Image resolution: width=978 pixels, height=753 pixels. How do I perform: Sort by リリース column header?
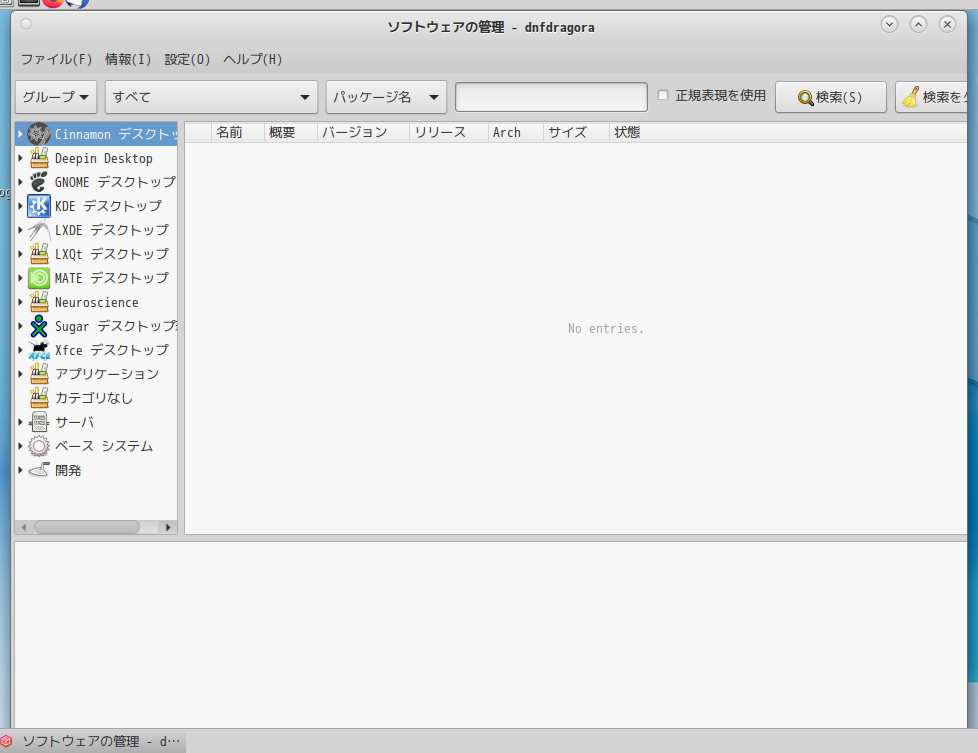pyautogui.click(x=448, y=132)
